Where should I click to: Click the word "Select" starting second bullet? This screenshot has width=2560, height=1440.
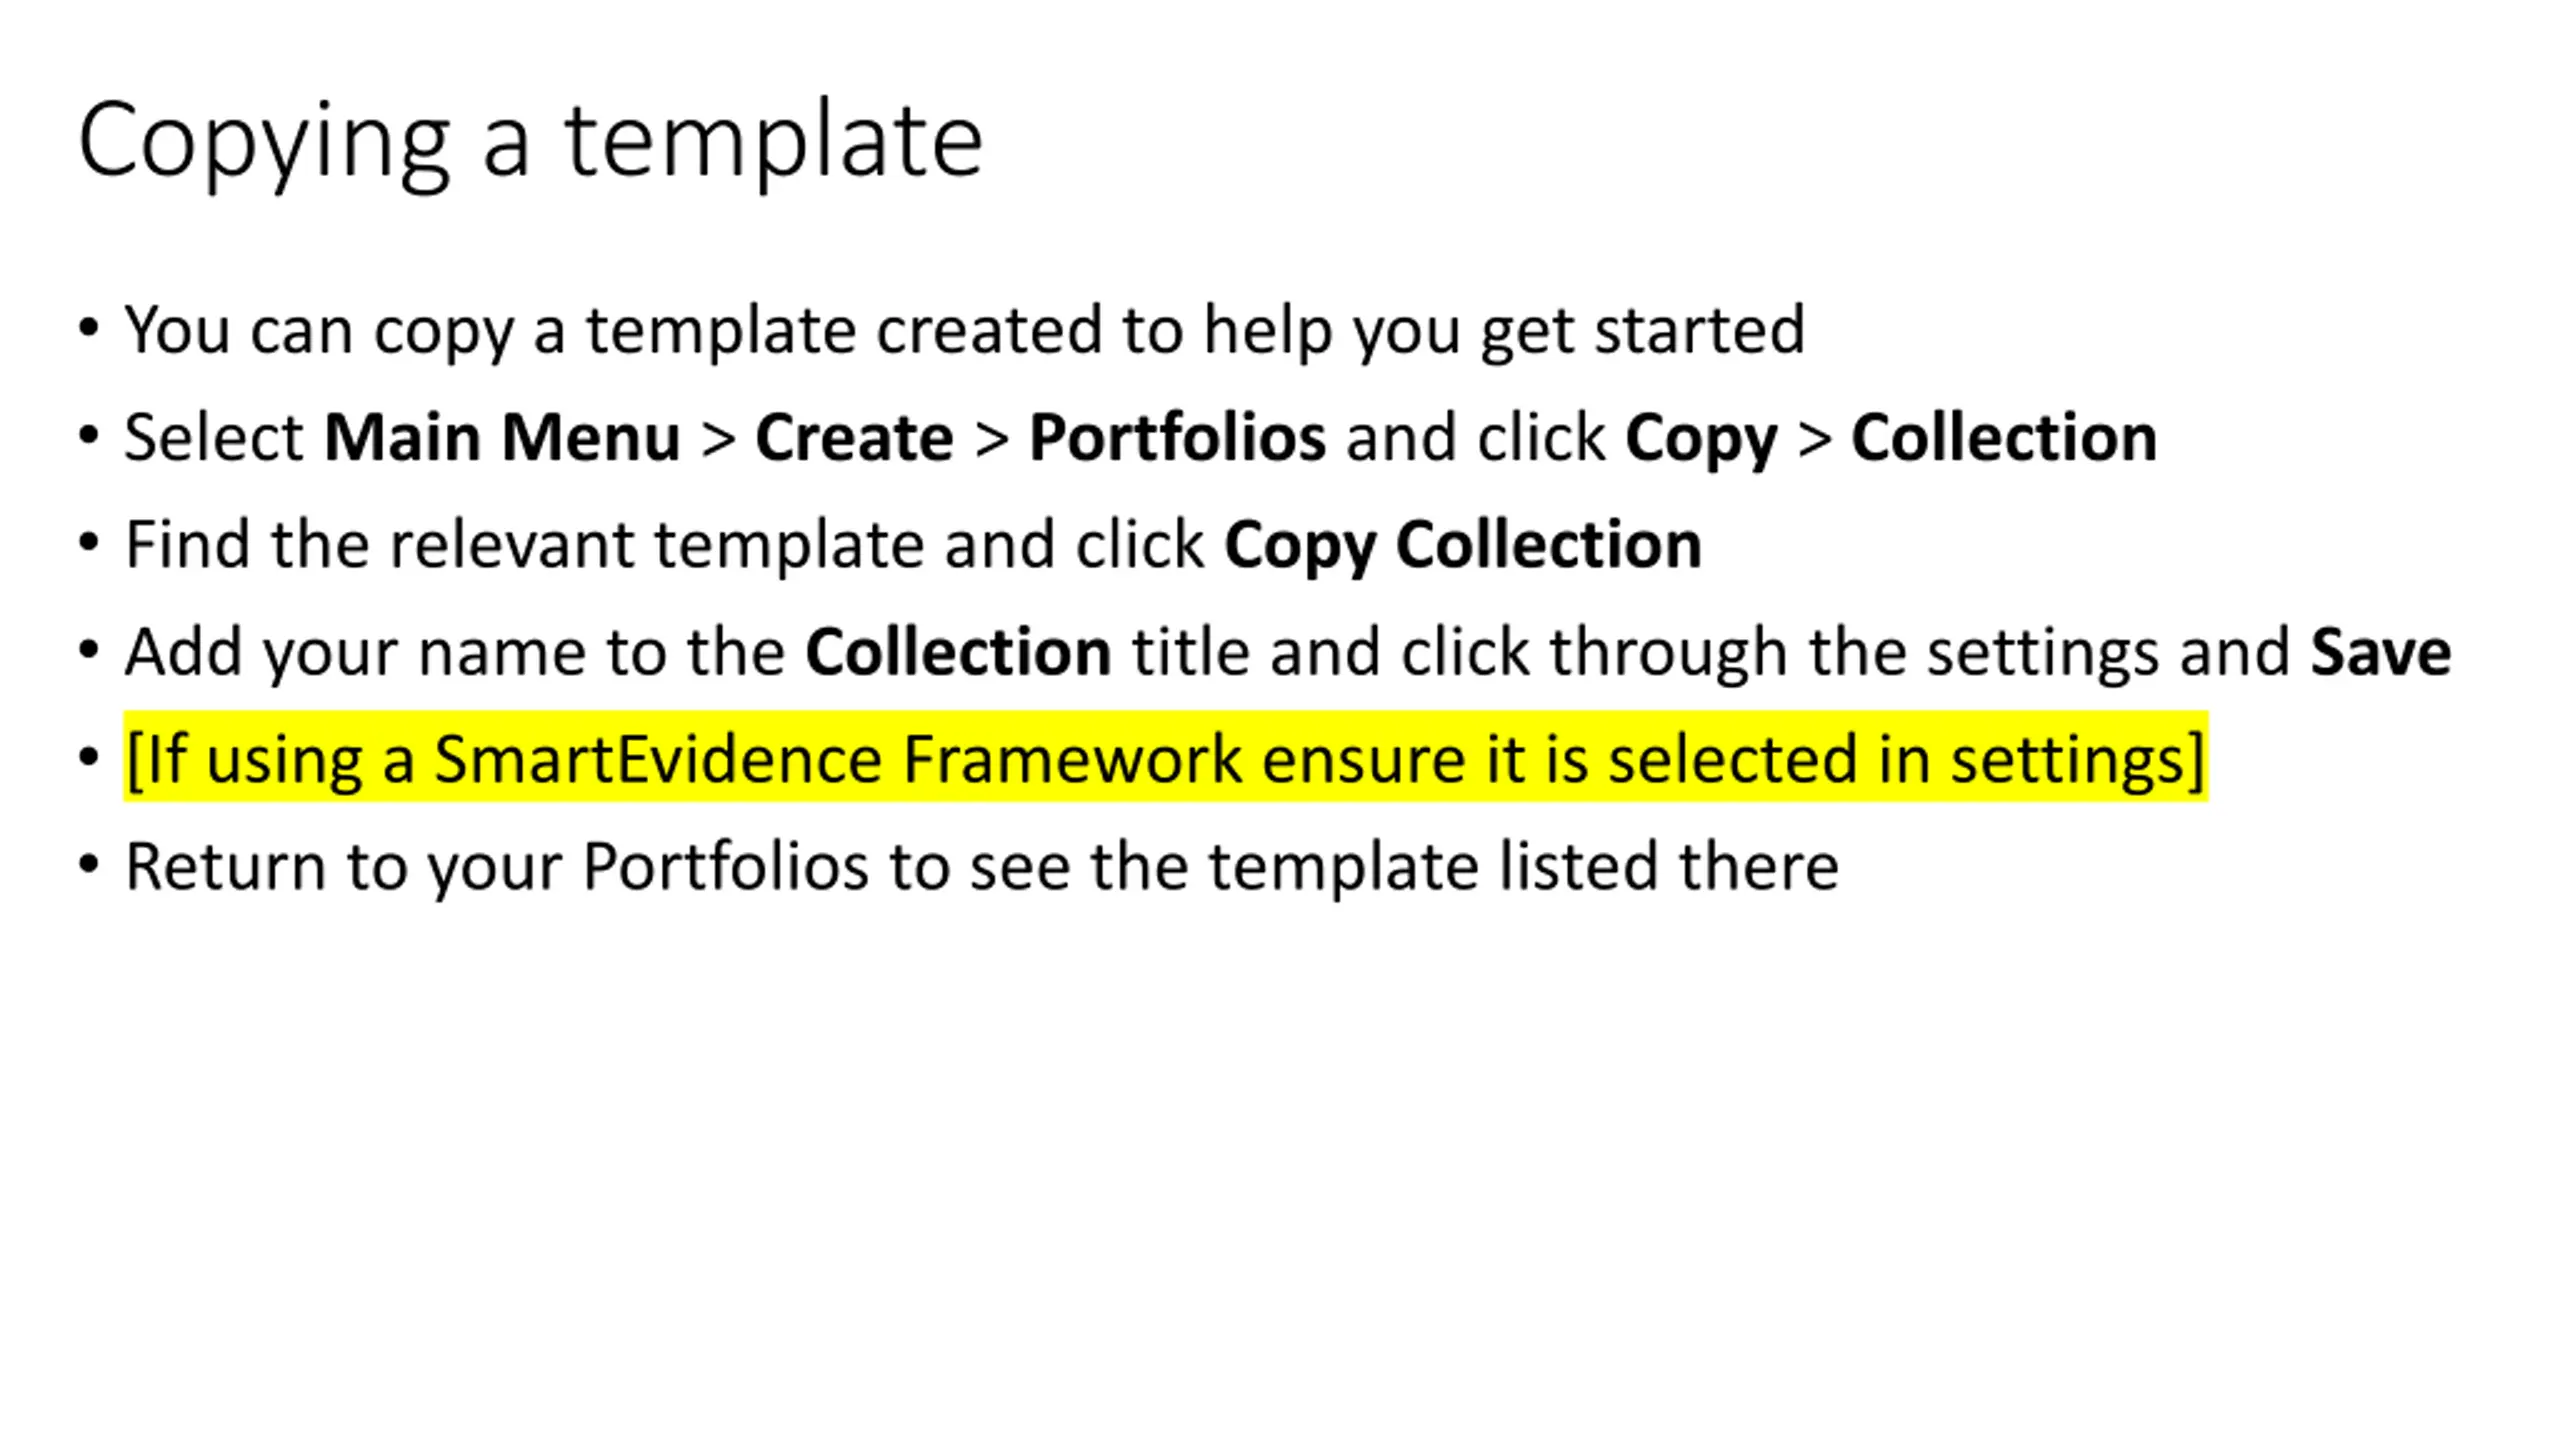click(214, 437)
